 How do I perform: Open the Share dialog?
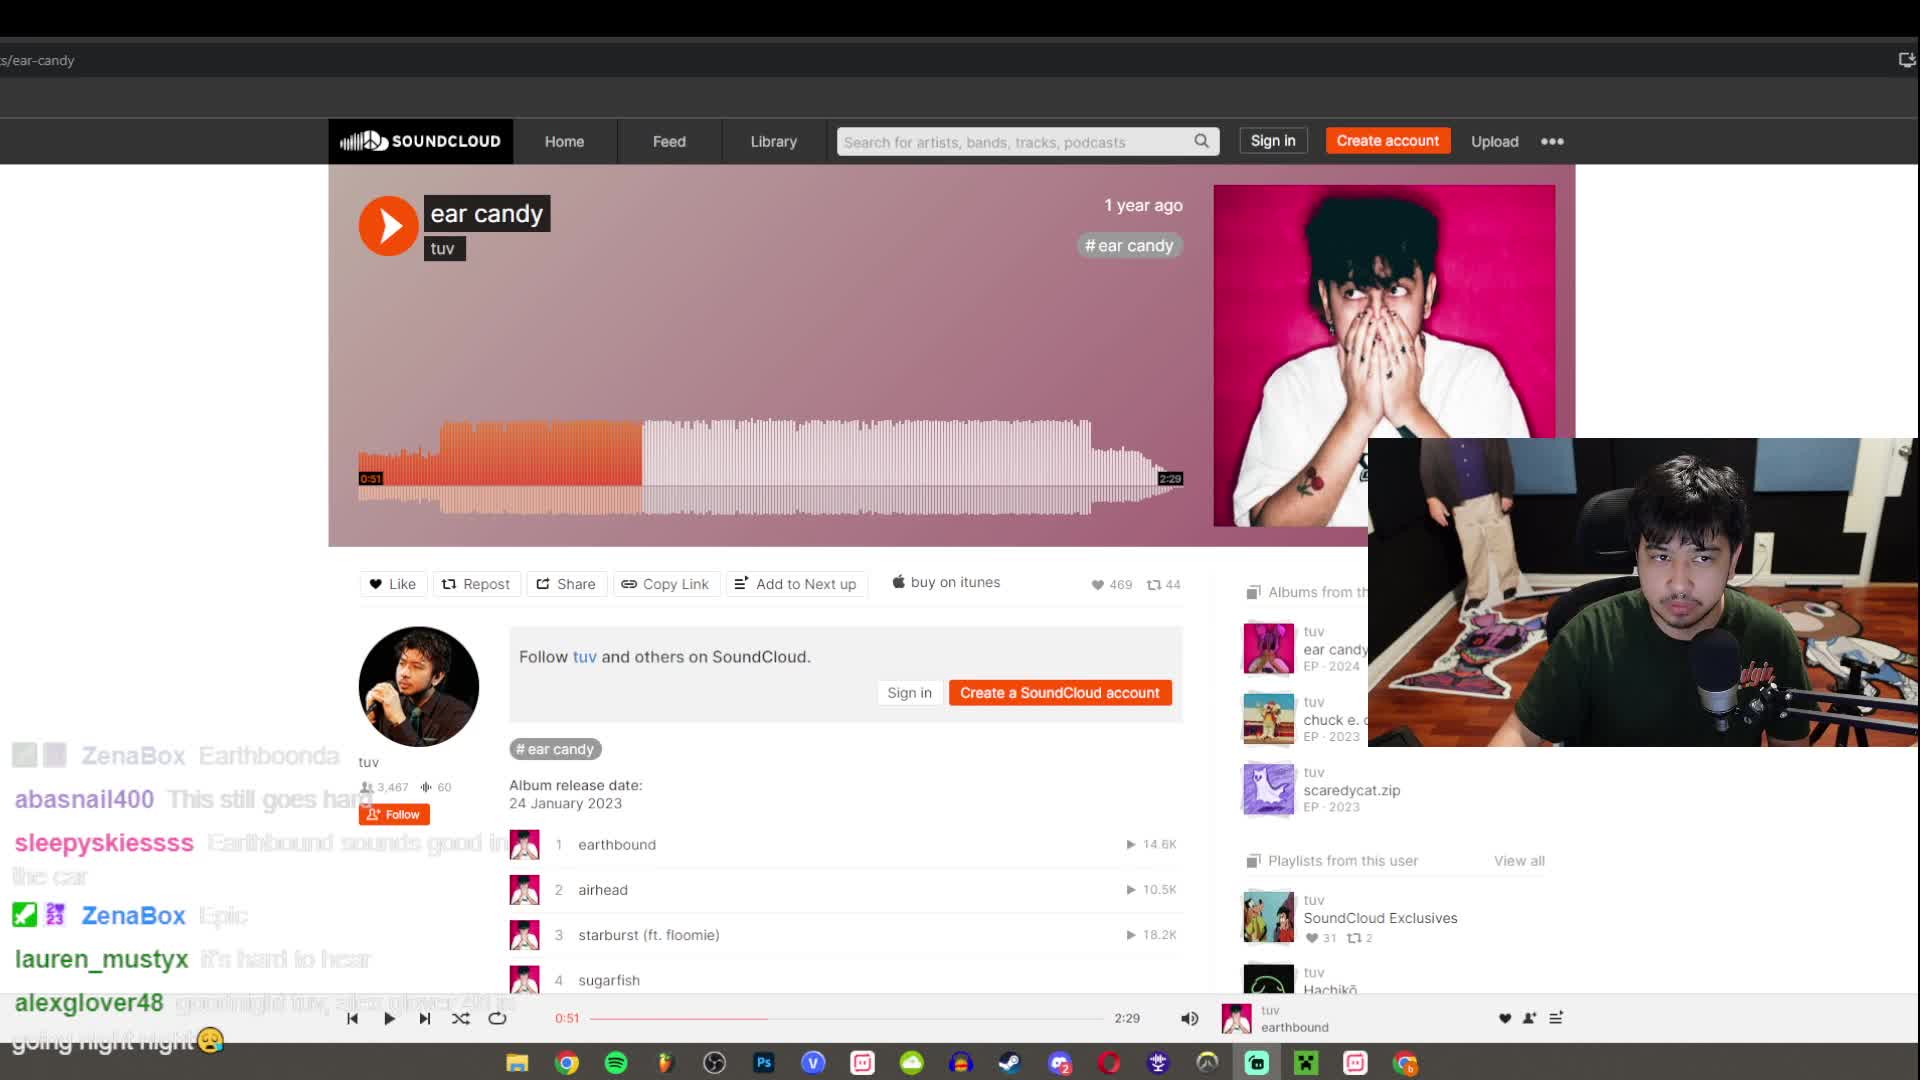[566, 584]
